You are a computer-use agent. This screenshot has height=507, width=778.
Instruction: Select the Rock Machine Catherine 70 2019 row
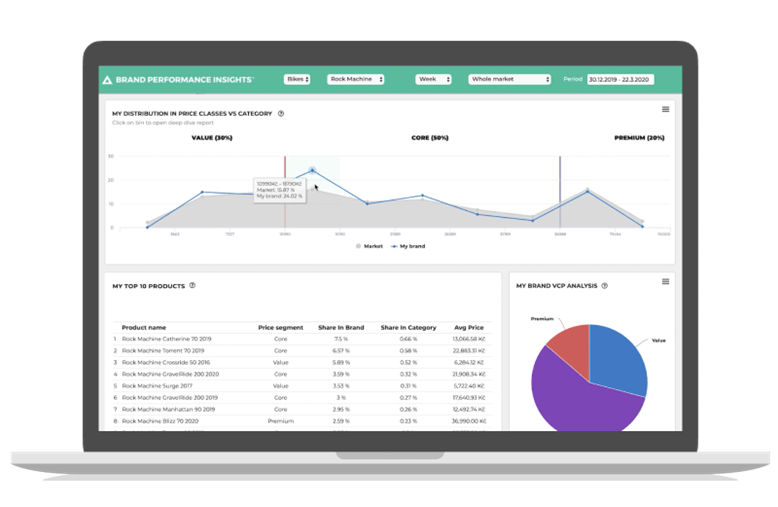pos(168,339)
